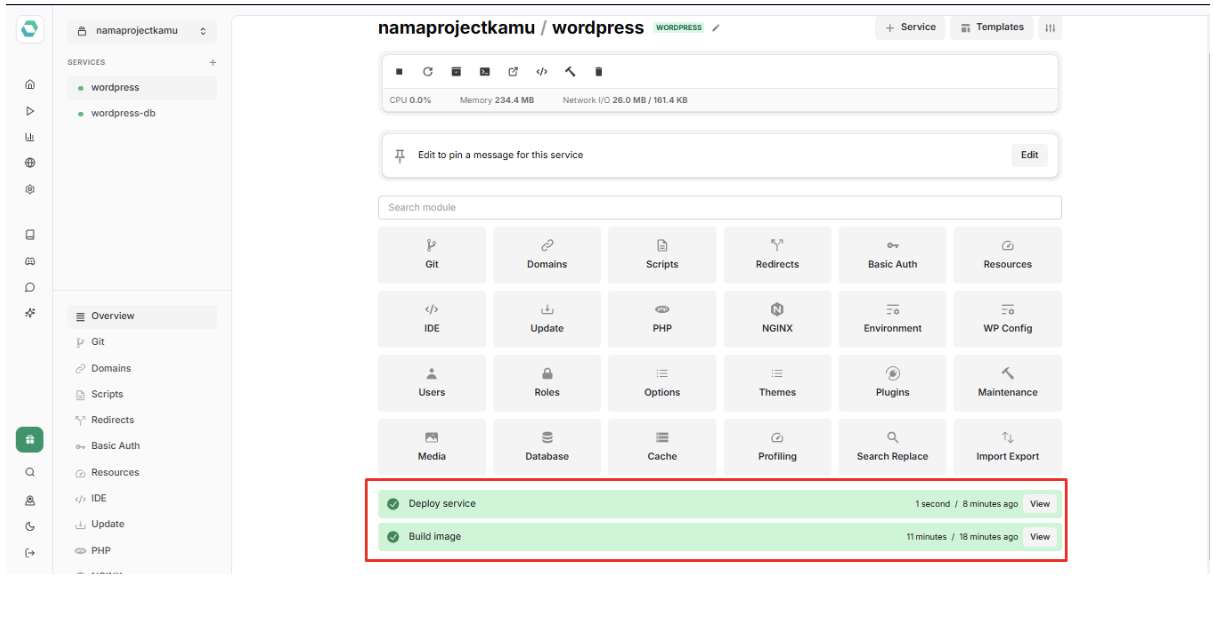
Task: Open the Environment module tile
Action: click(892, 319)
